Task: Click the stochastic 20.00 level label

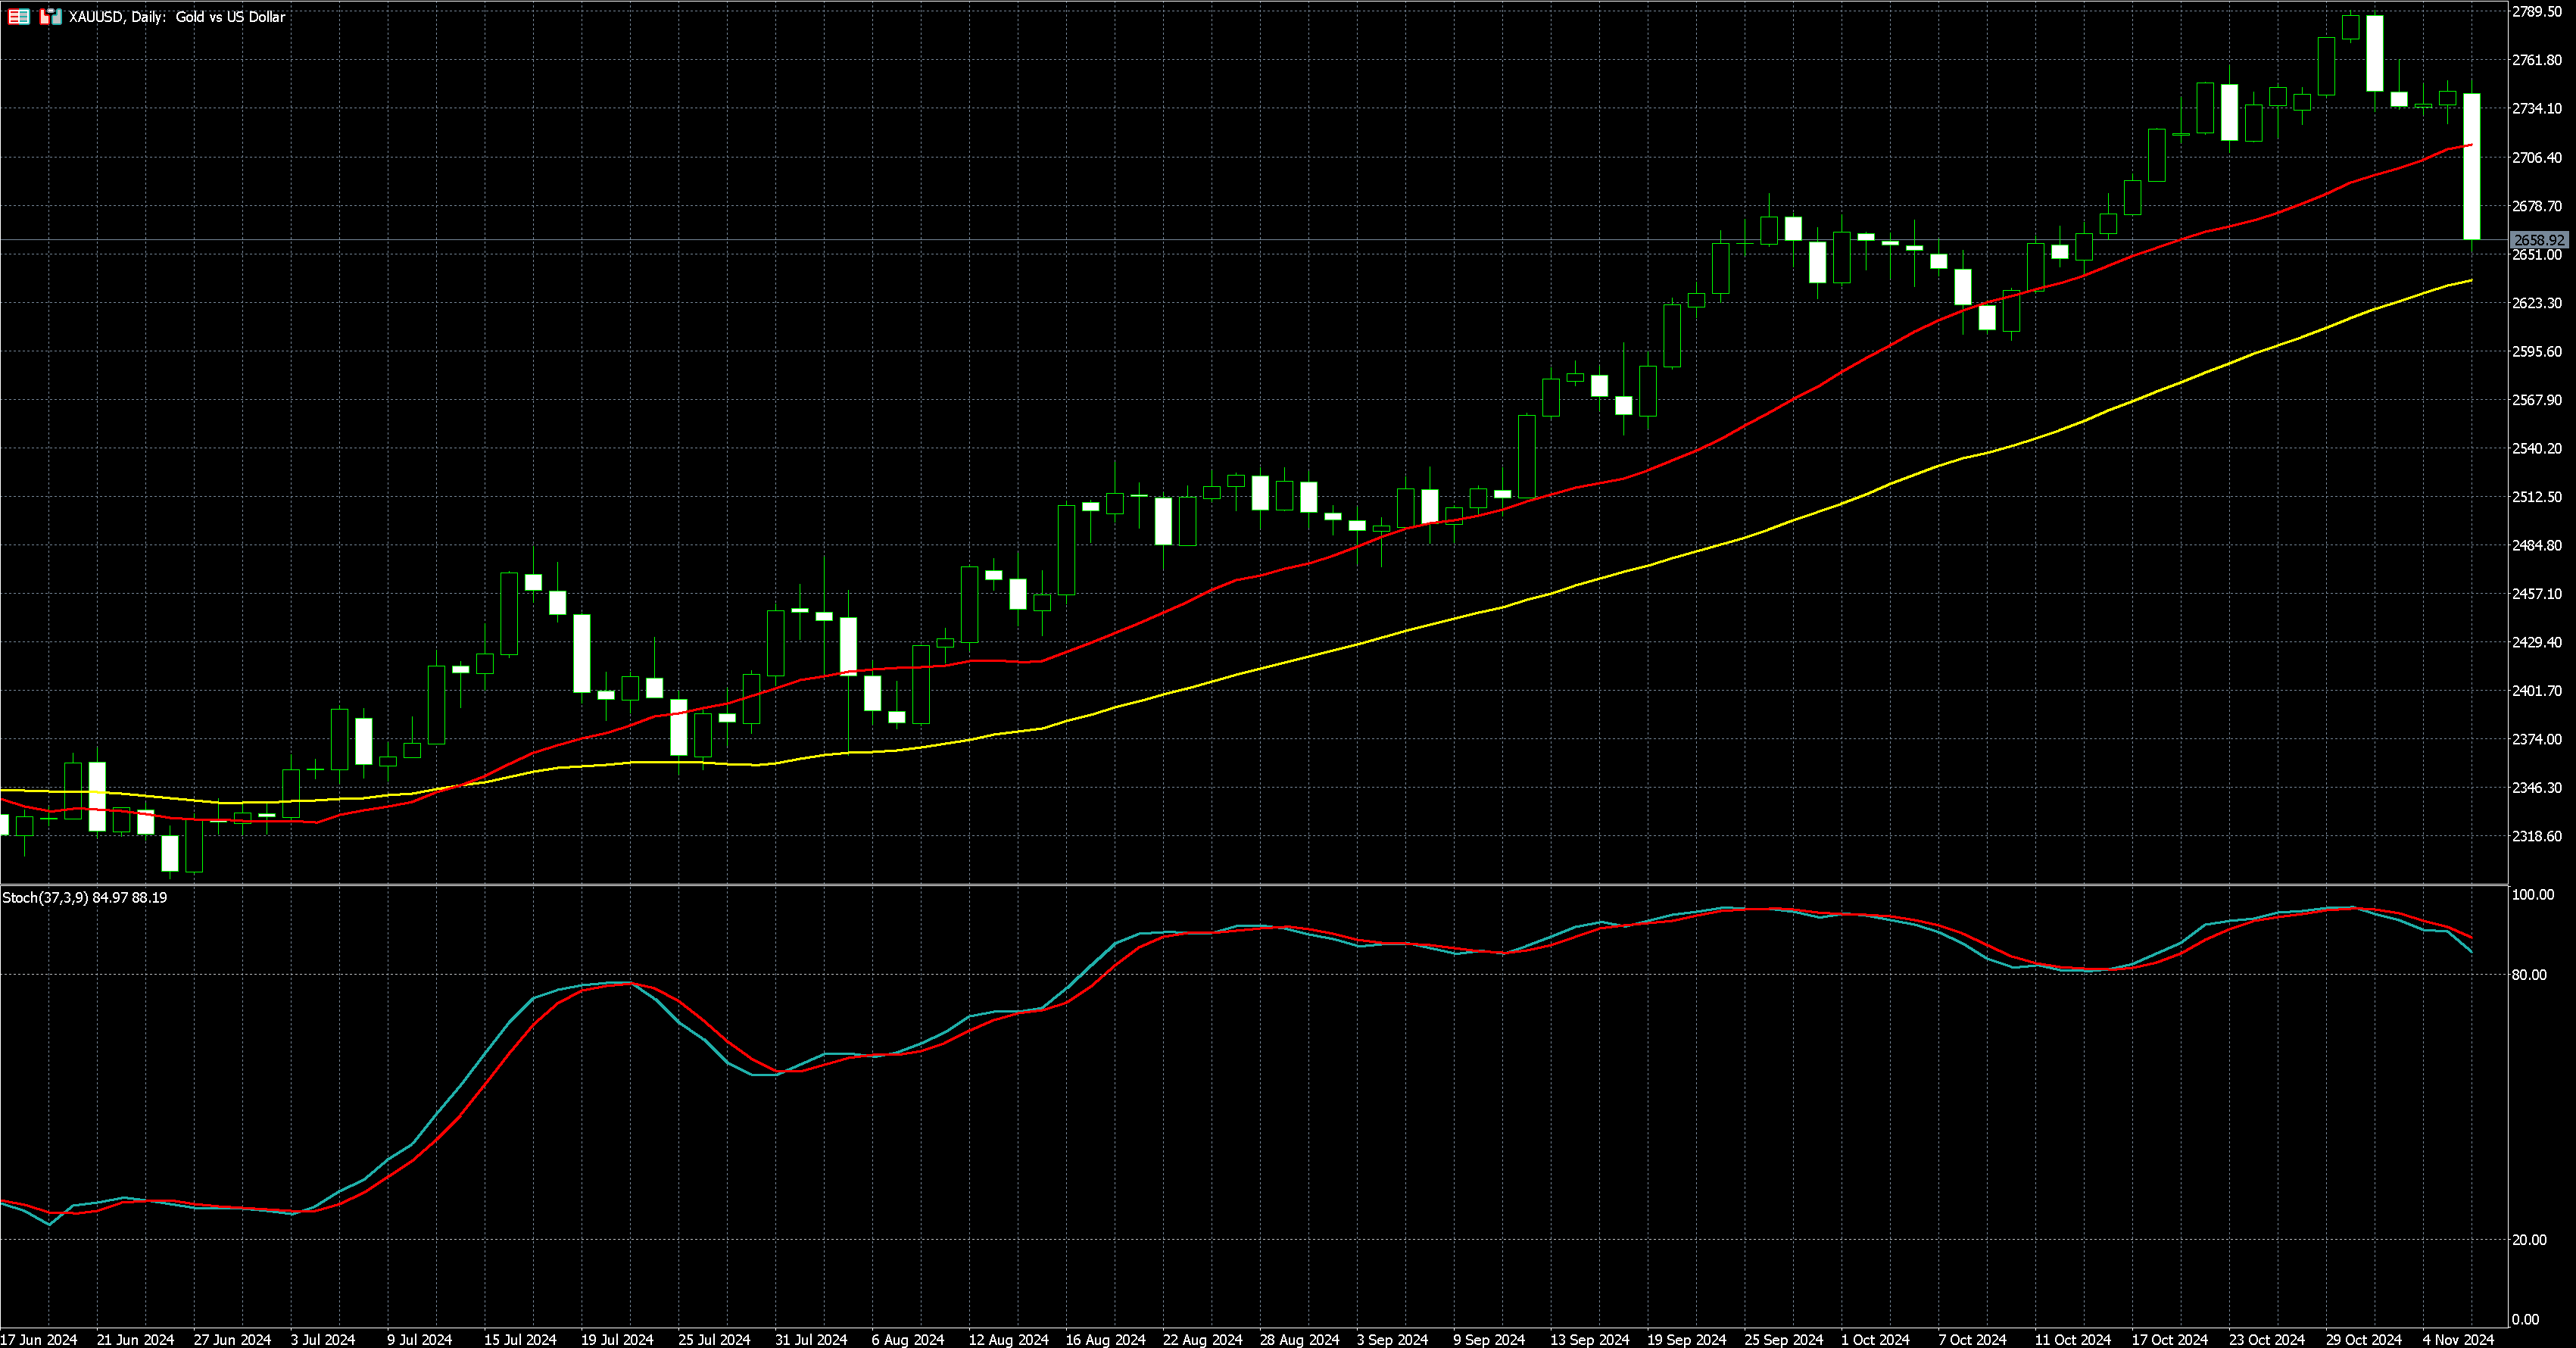Action: pyautogui.click(x=2529, y=1240)
